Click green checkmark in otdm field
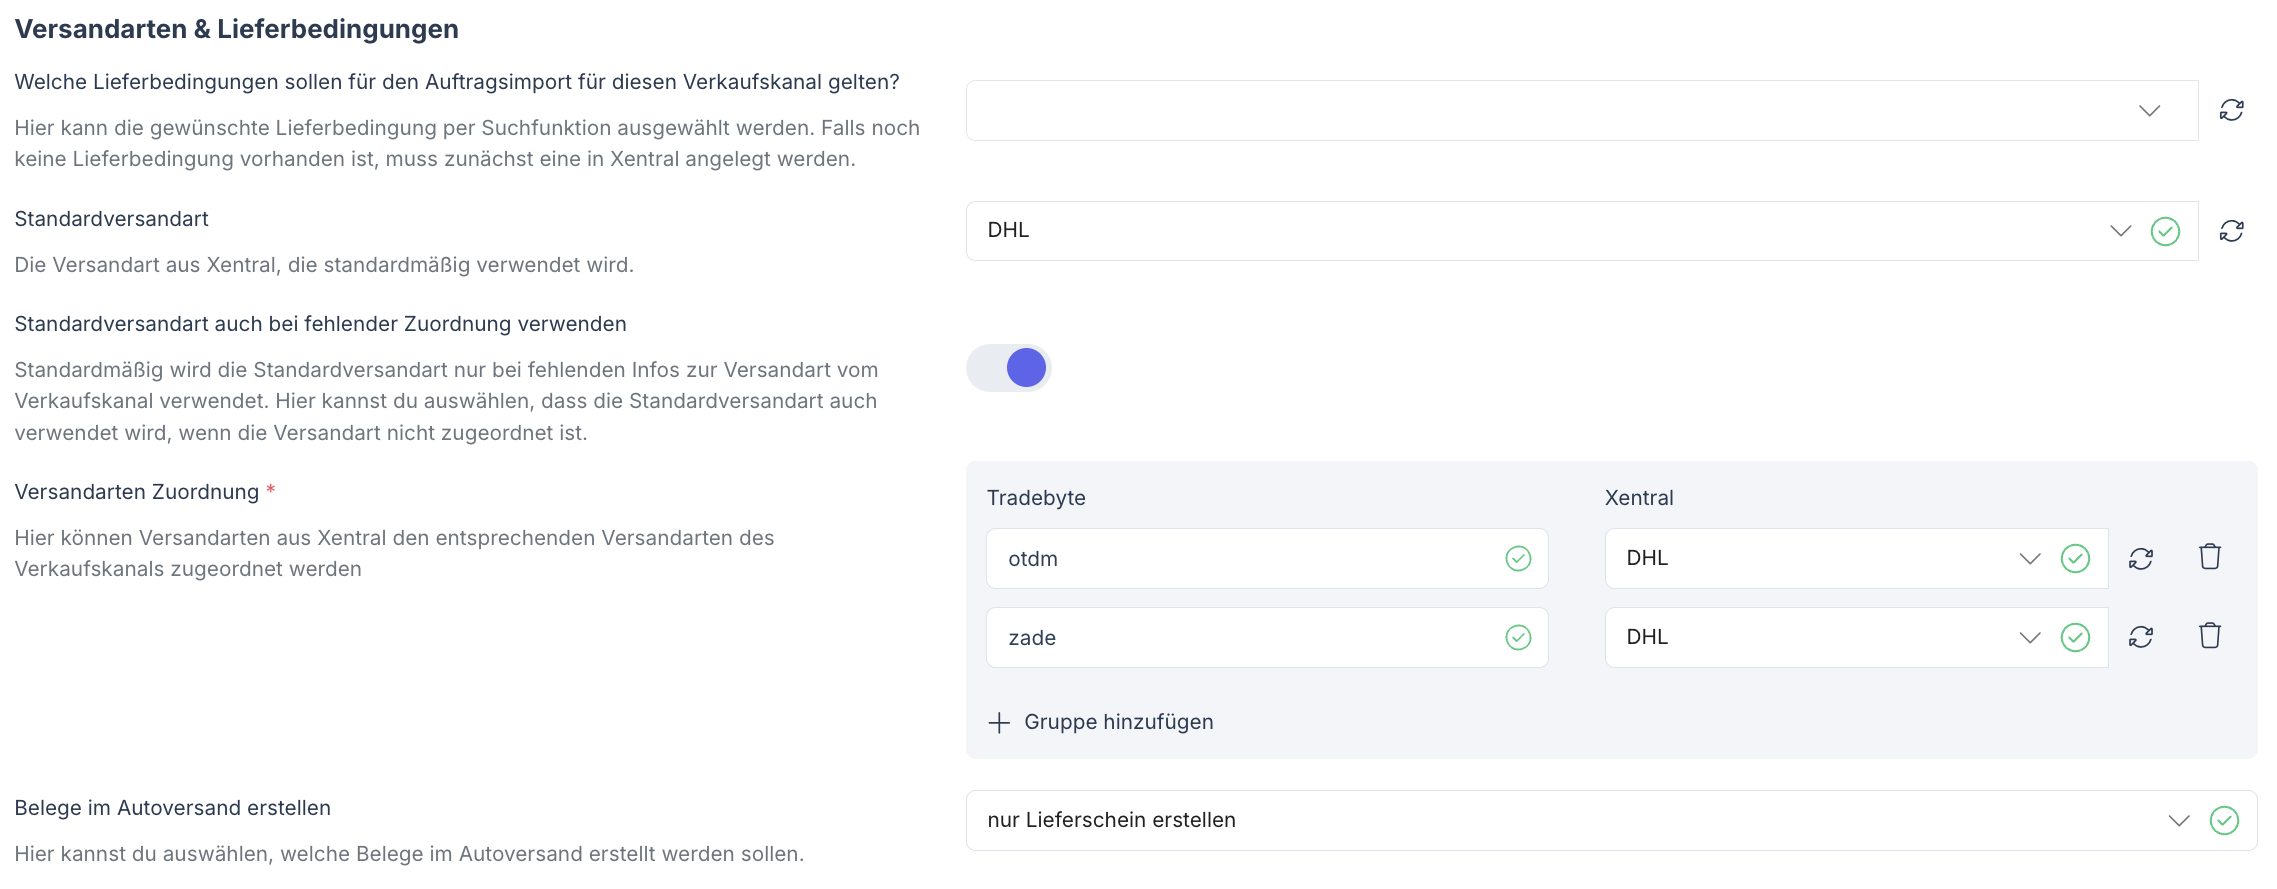The image size is (2277, 889). click(1518, 559)
